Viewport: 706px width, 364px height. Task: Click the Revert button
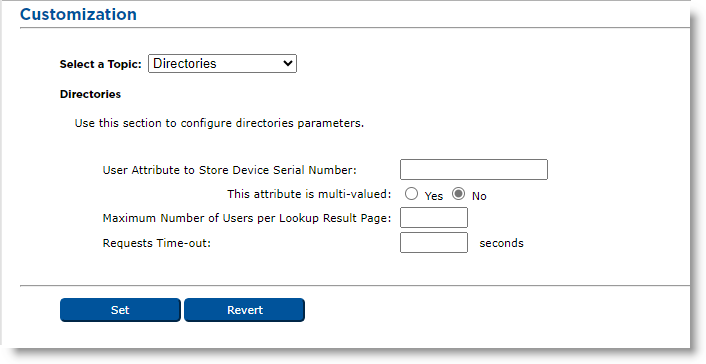click(x=244, y=310)
